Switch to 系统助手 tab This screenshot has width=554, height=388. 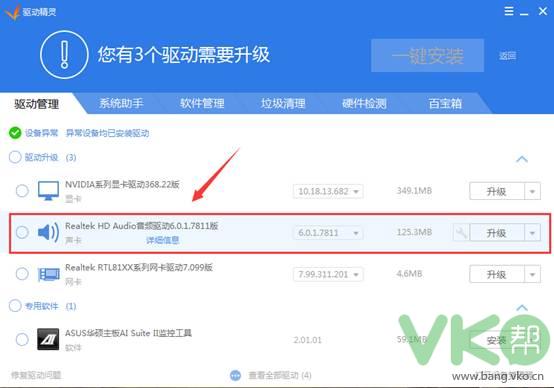point(121,103)
